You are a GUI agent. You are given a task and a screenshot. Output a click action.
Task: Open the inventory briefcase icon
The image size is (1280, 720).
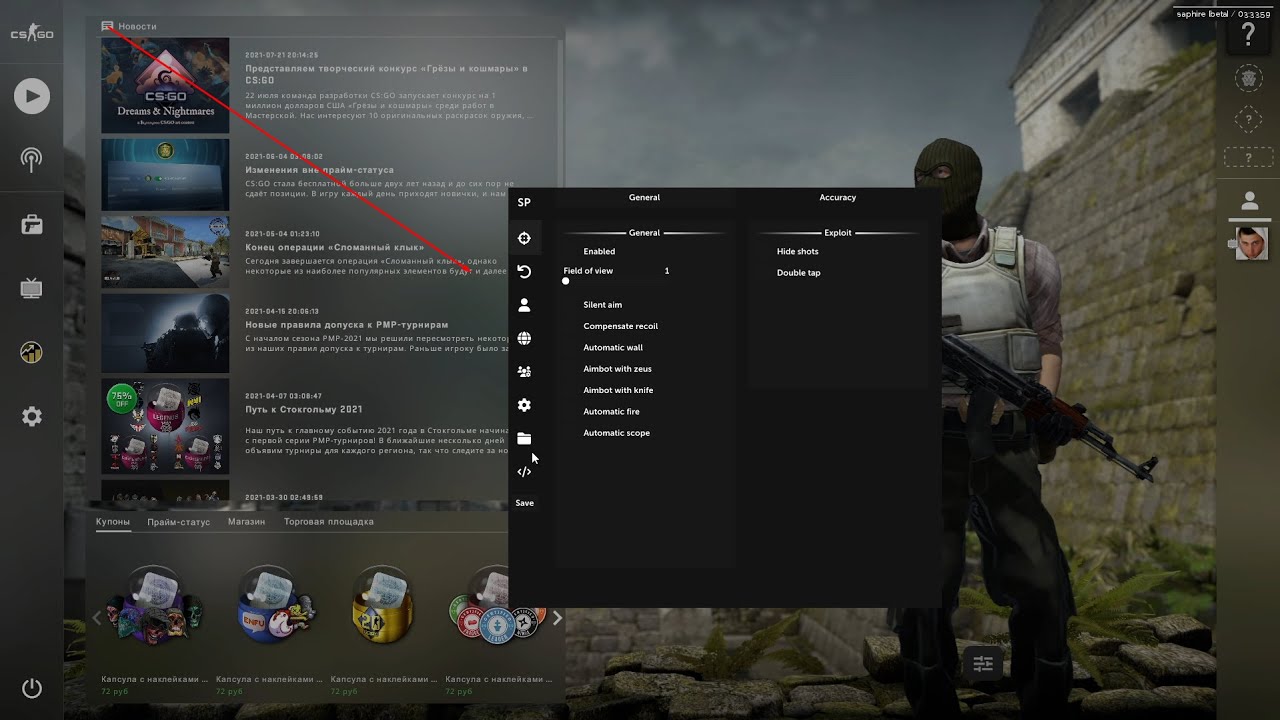31,224
